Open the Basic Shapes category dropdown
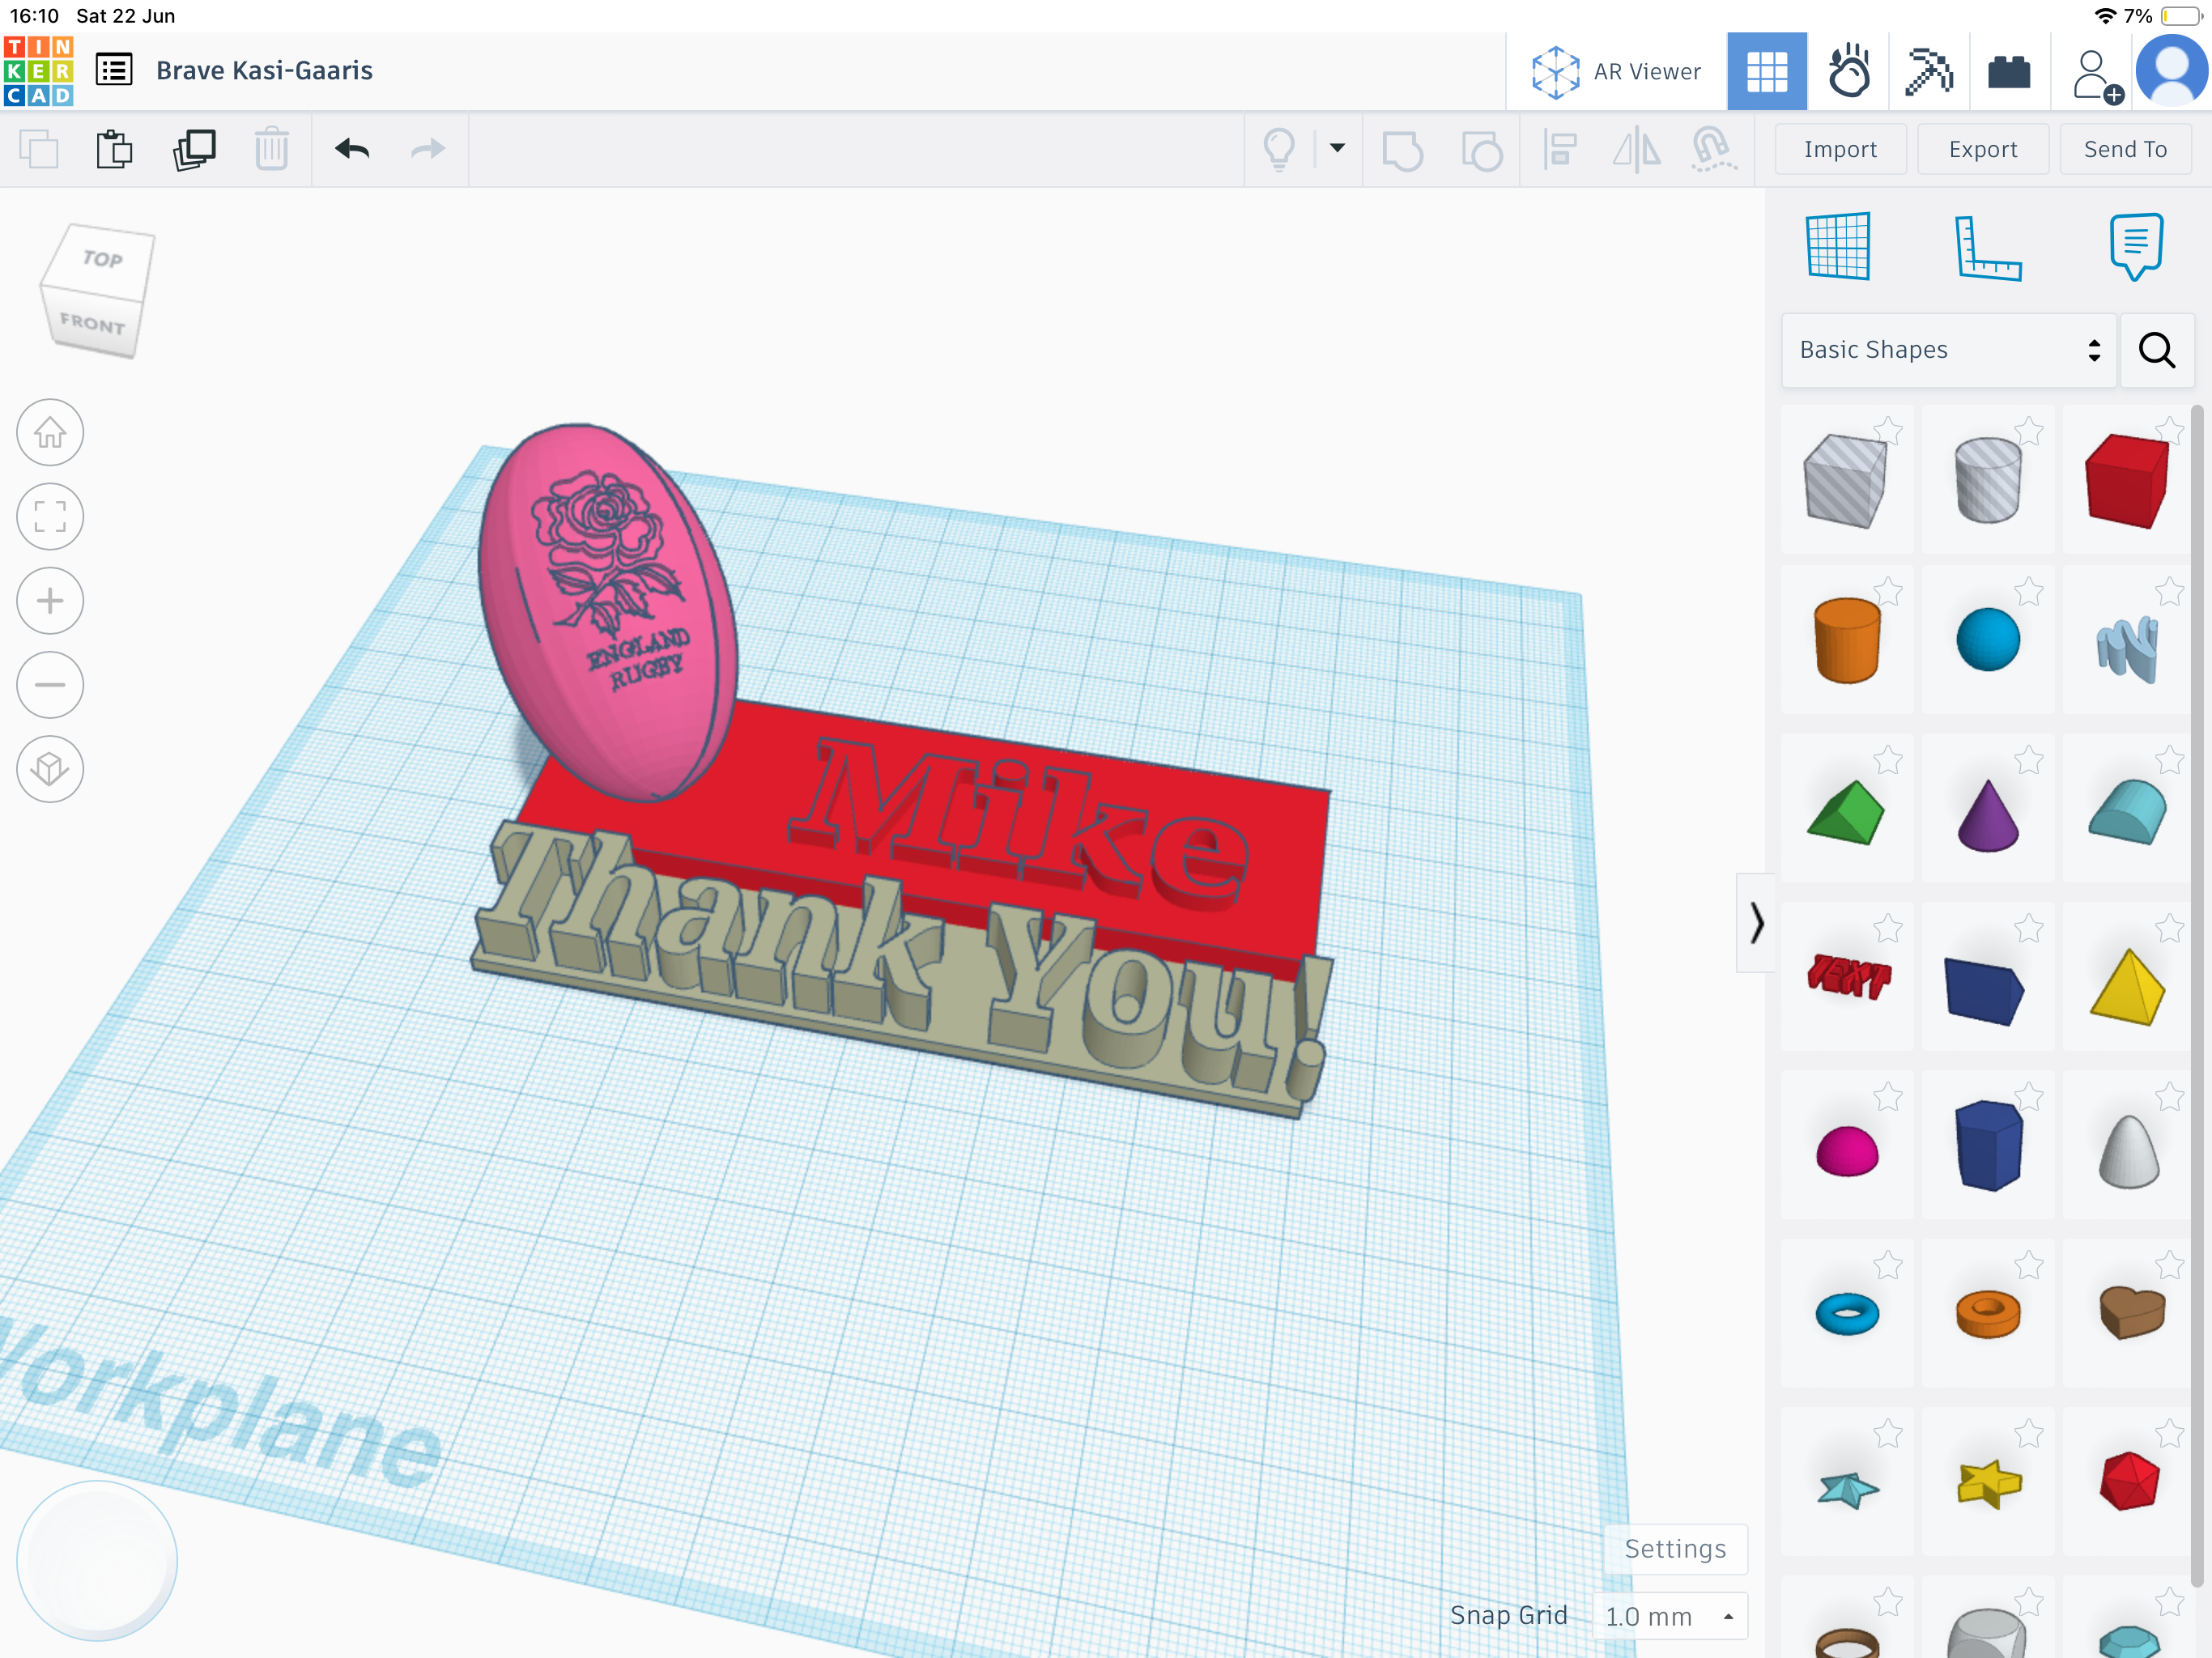This screenshot has height=1658, width=2212. [1948, 350]
